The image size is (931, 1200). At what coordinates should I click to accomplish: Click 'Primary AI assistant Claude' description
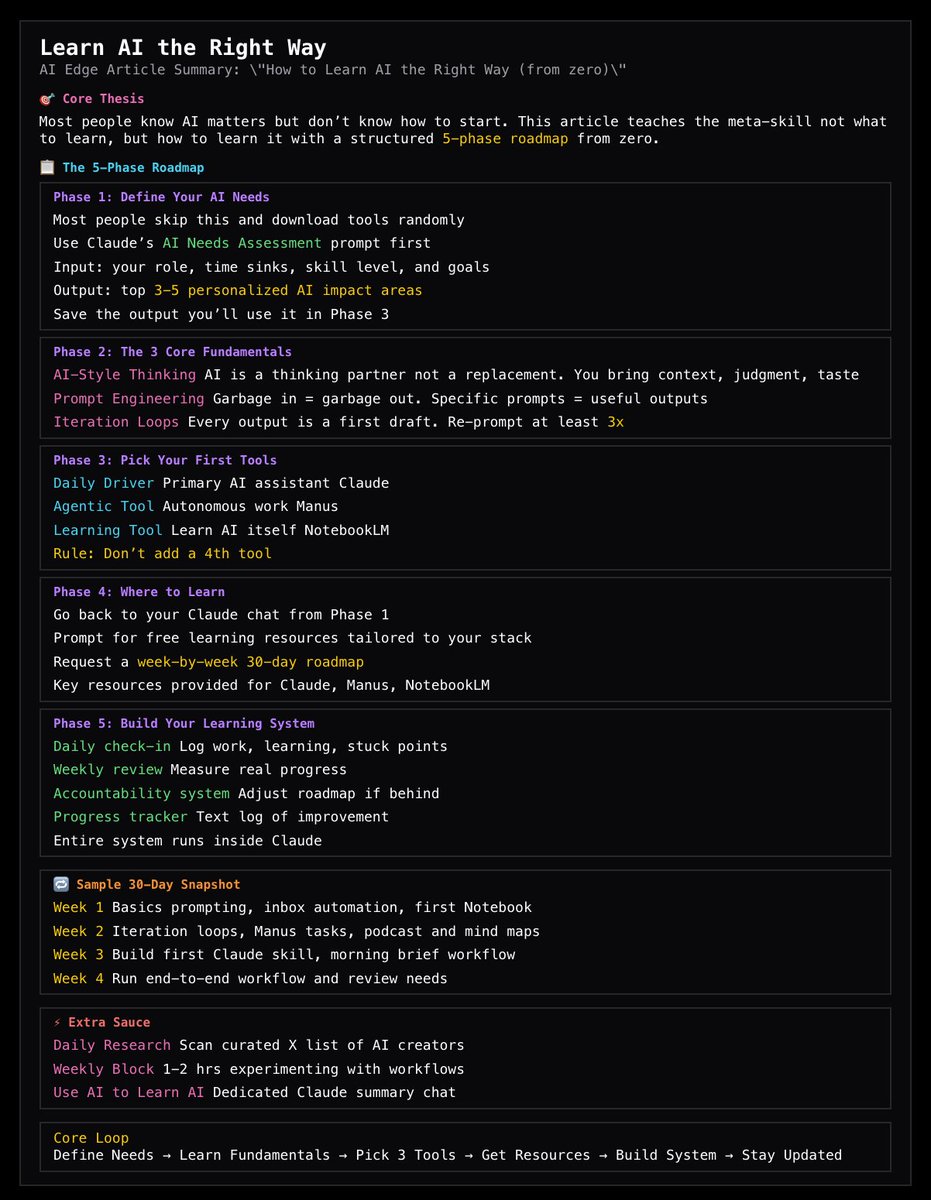[276, 483]
